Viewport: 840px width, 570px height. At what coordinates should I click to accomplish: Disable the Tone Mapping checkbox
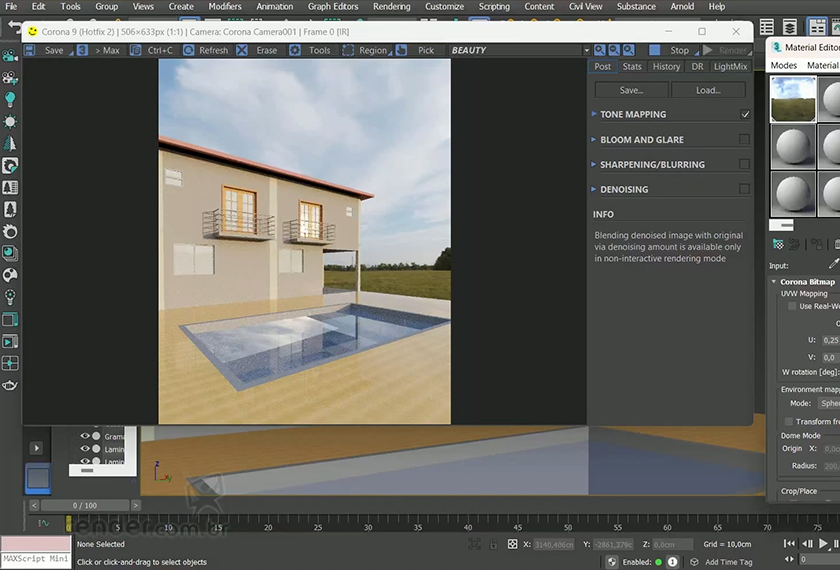point(744,115)
